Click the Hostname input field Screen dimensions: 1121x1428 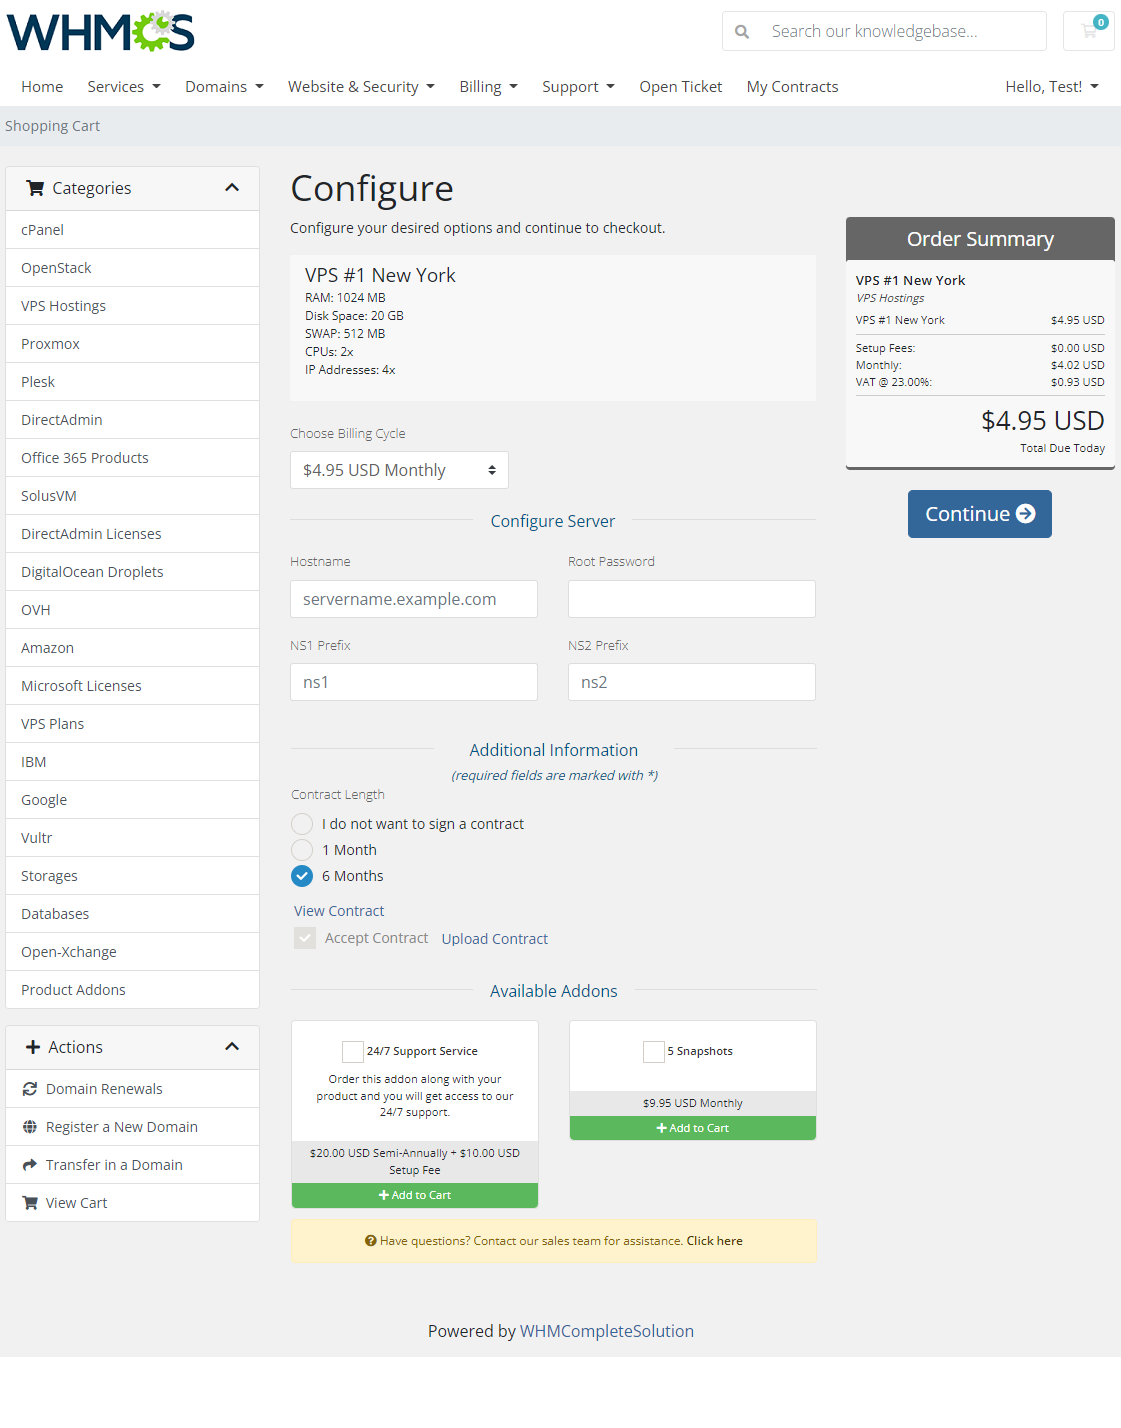[414, 599]
